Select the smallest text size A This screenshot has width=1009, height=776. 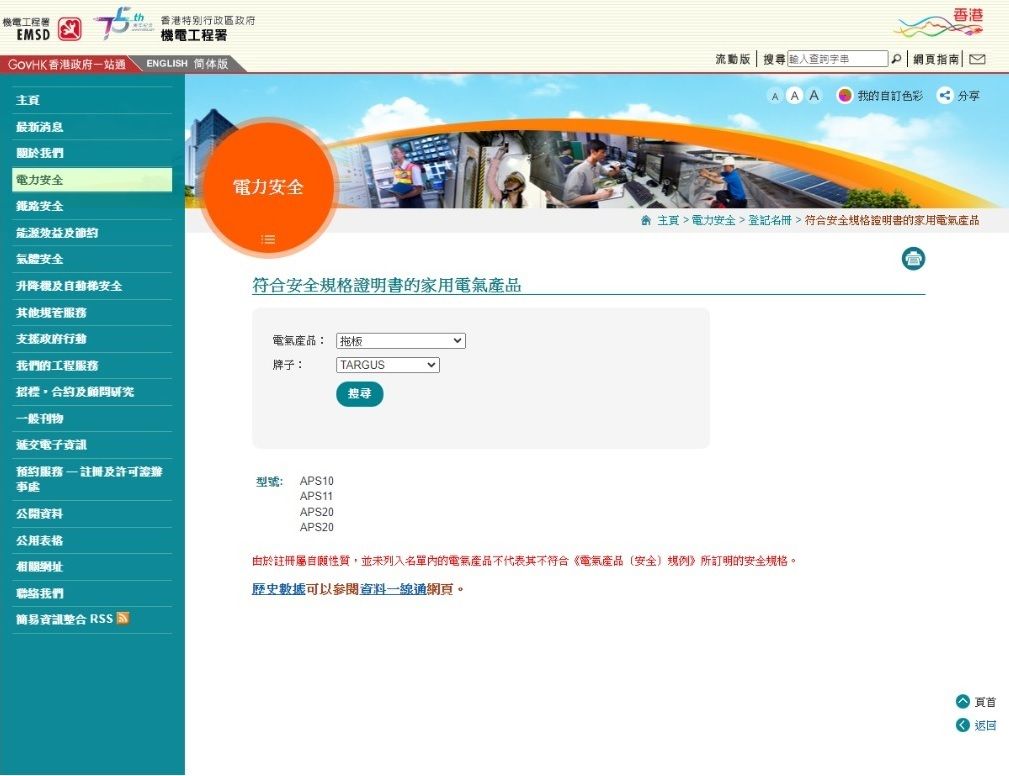(774, 96)
